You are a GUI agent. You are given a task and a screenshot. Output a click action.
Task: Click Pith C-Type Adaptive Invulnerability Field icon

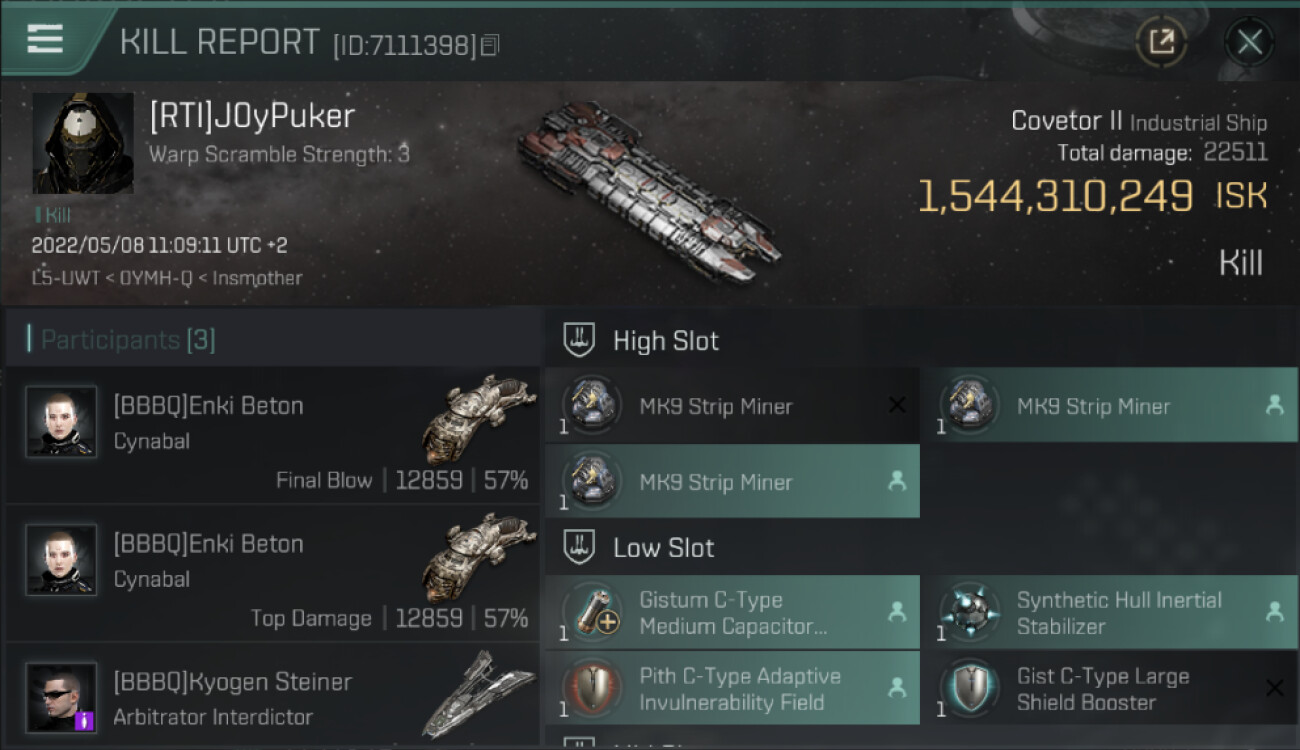coord(592,688)
